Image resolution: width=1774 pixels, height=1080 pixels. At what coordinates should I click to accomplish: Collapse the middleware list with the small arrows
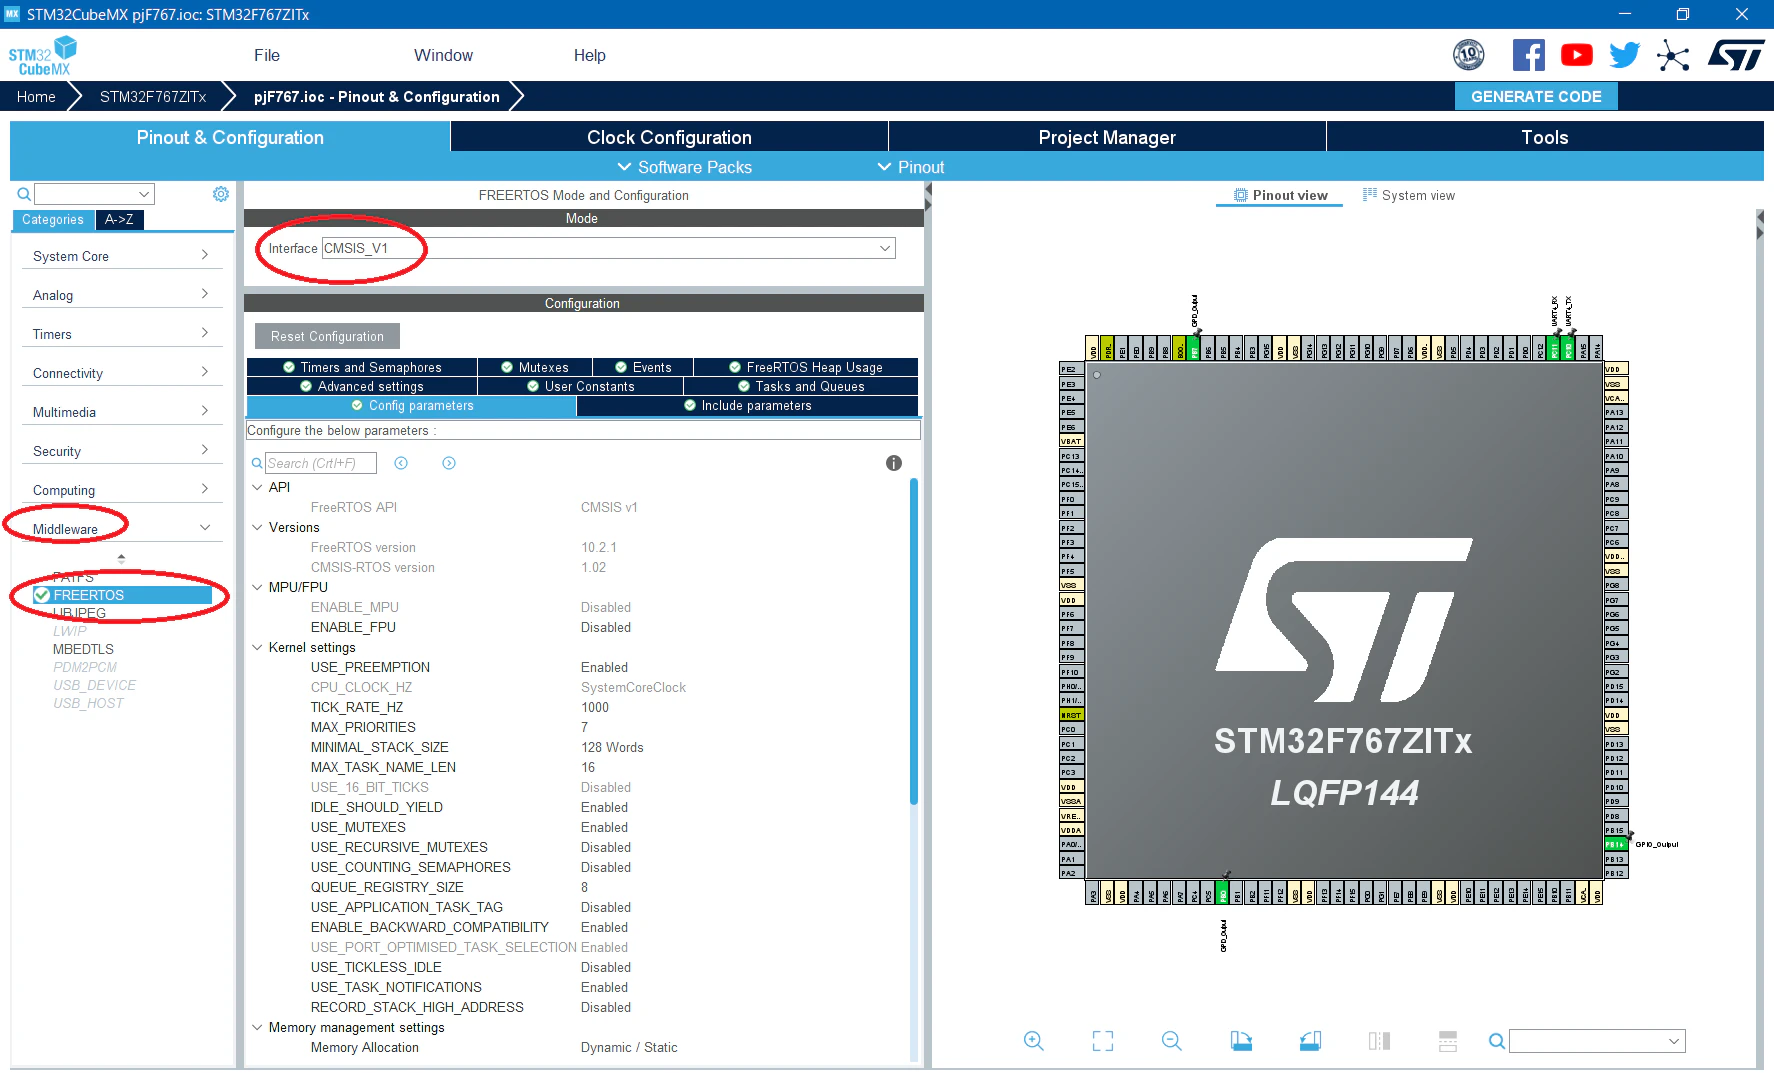122,558
